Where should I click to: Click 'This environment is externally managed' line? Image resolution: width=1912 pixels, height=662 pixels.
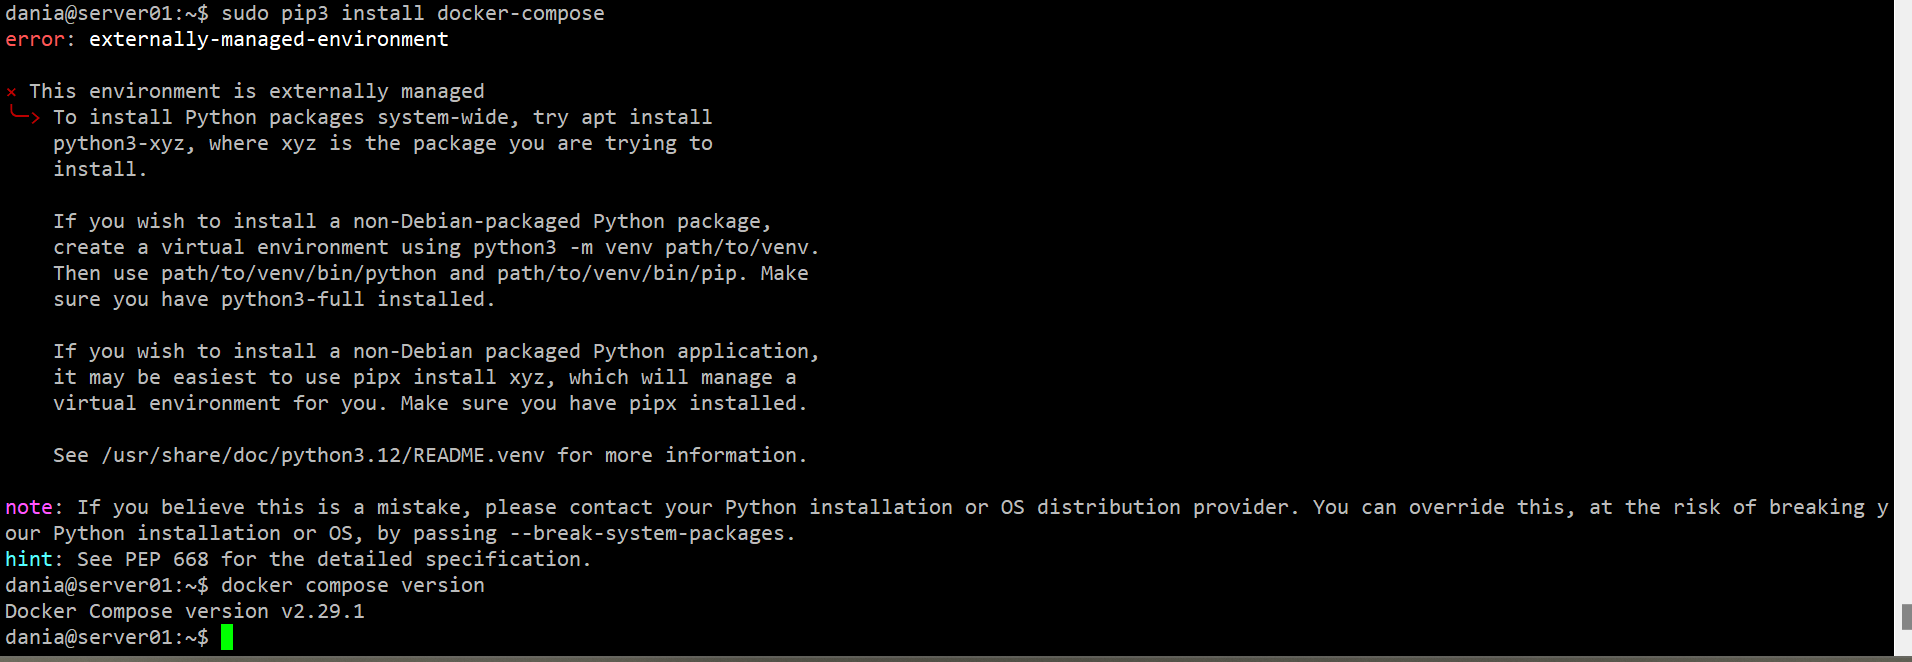click(256, 91)
